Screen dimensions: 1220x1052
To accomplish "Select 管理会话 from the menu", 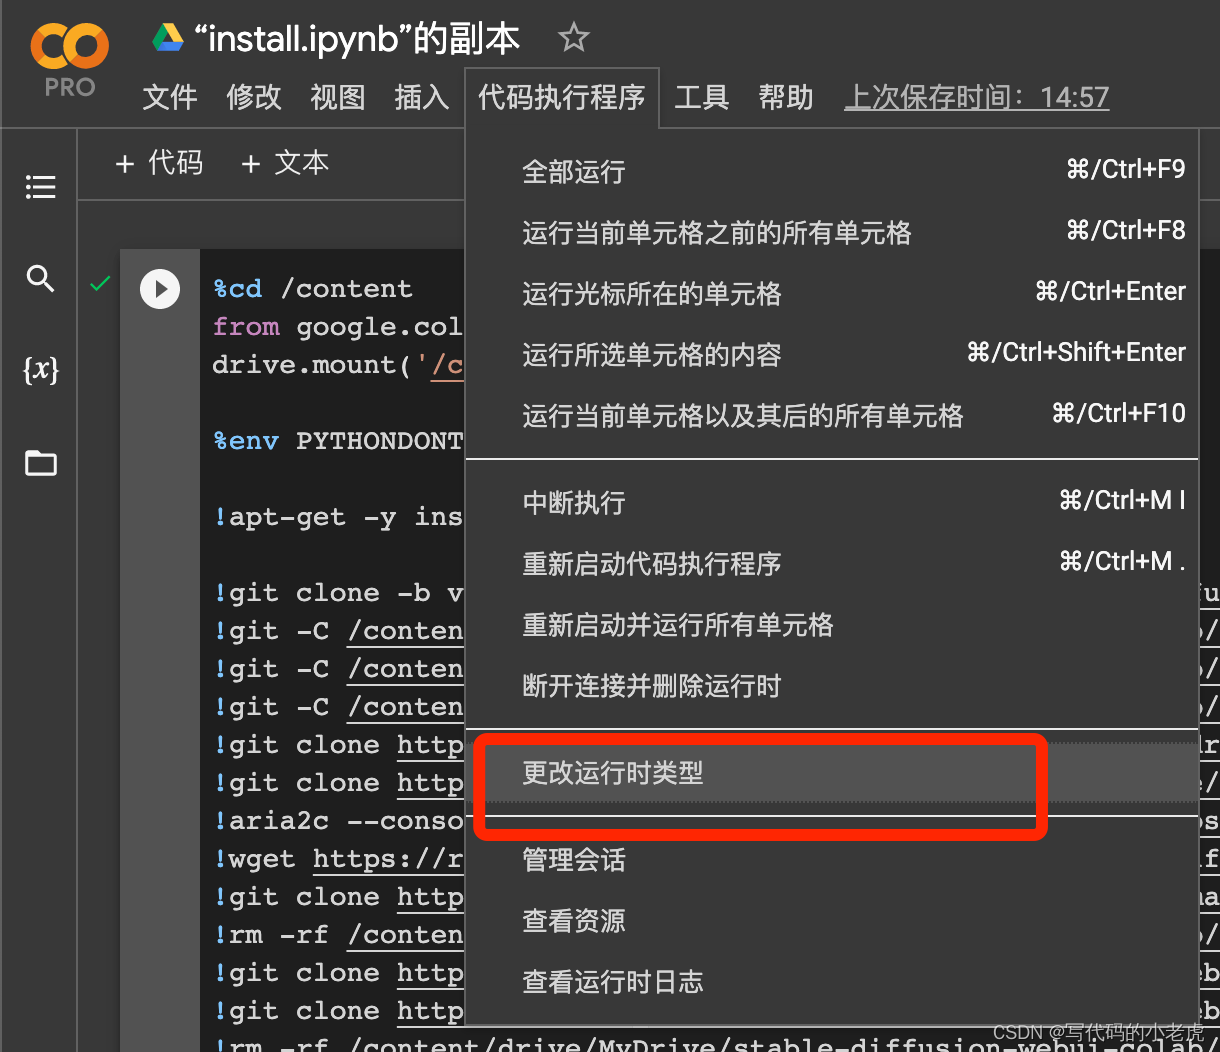I will [x=573, y=860].
